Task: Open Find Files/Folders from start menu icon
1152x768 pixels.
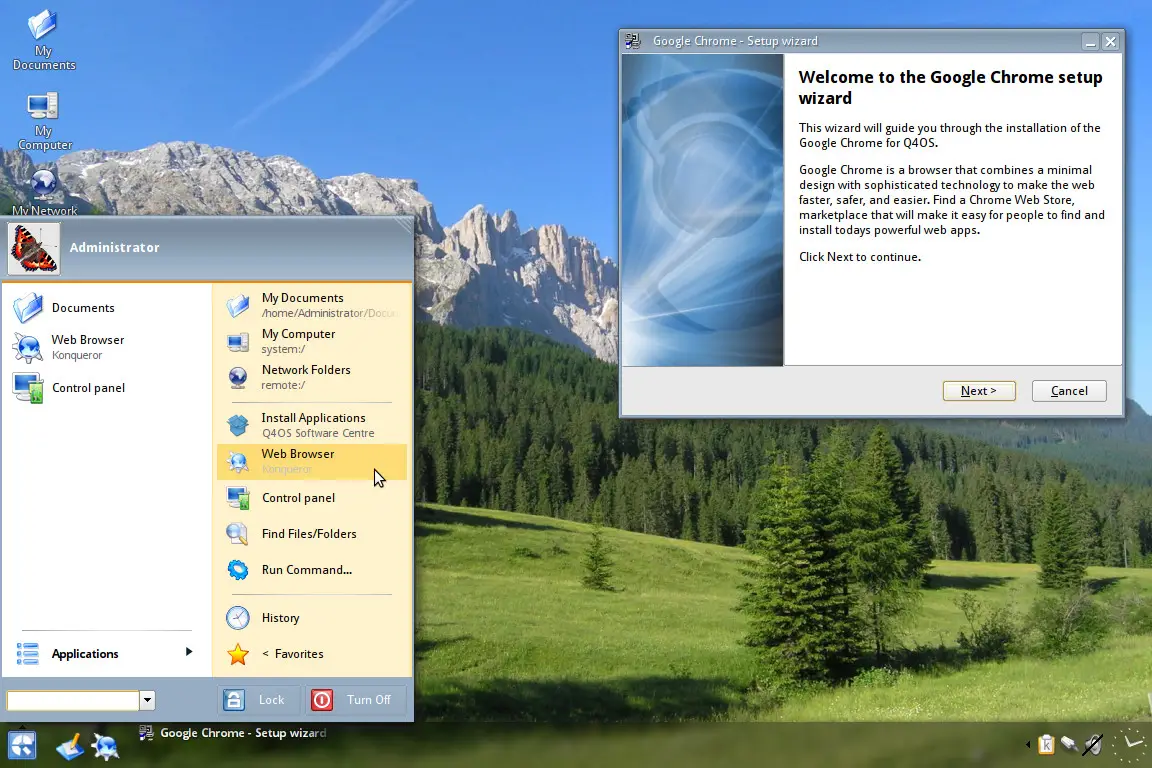Action: click(238, 534)
